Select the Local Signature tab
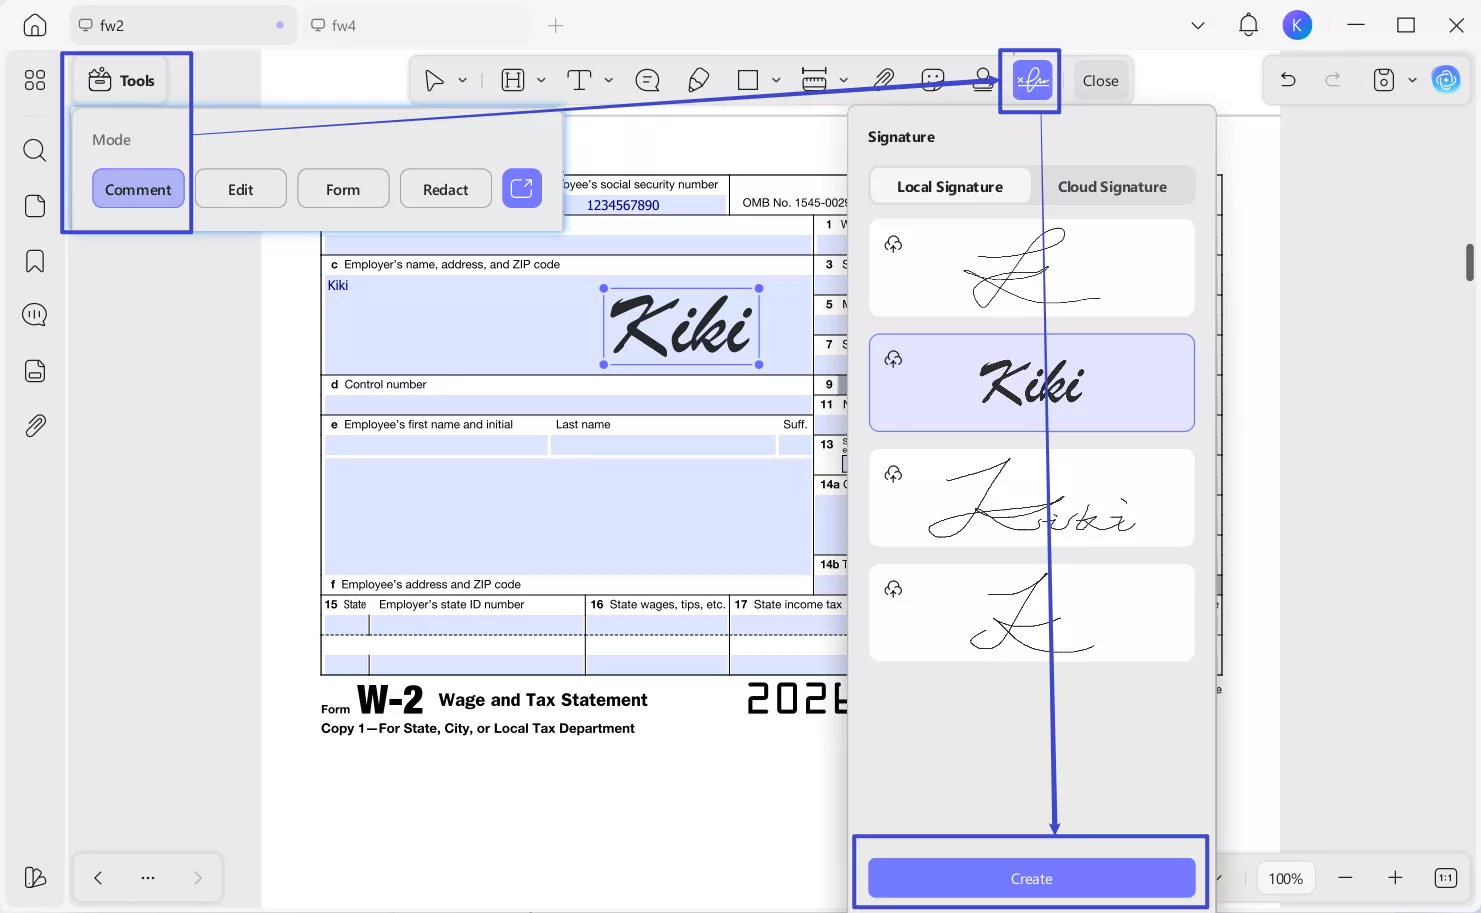 [x=950, y=186]
